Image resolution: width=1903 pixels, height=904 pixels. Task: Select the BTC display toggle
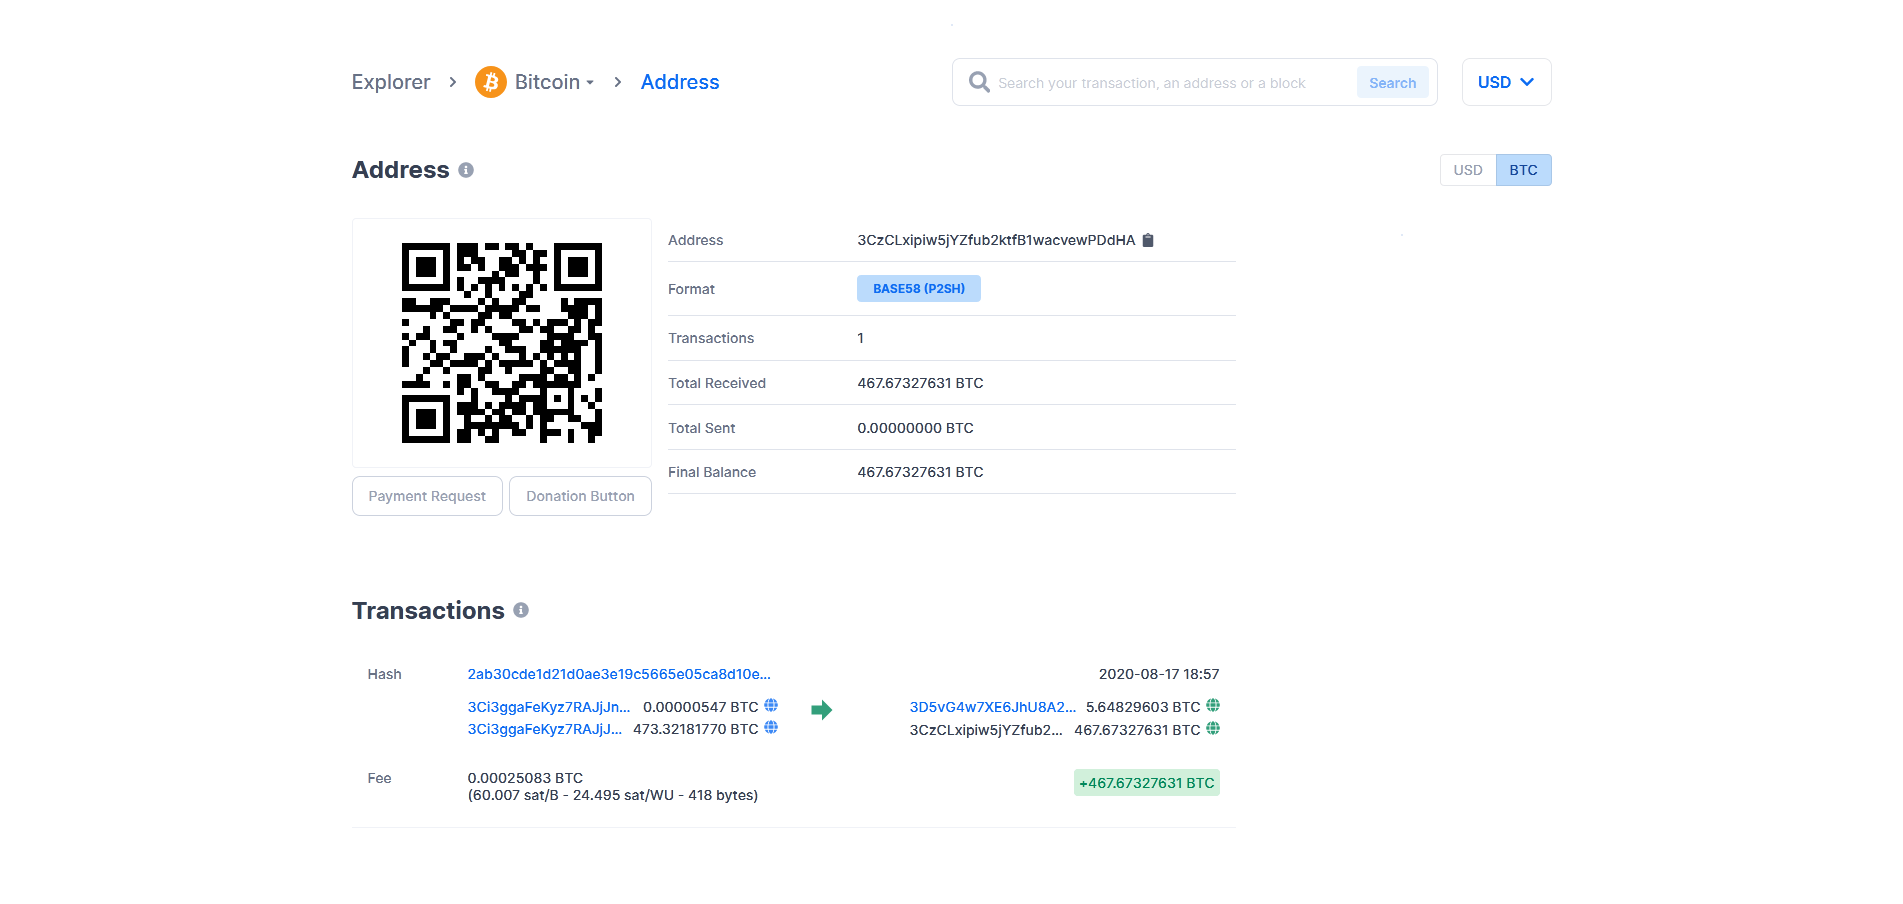click(1523, 170)
